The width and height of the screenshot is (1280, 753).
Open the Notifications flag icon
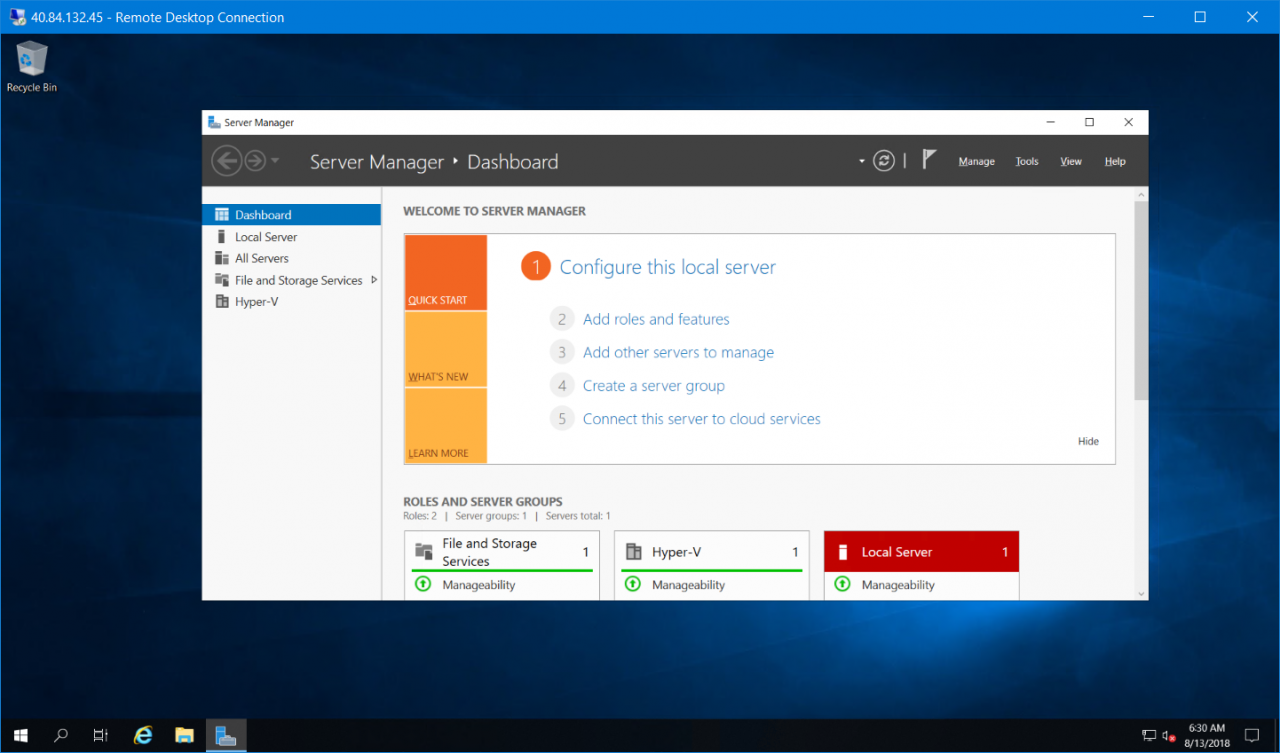929,160
